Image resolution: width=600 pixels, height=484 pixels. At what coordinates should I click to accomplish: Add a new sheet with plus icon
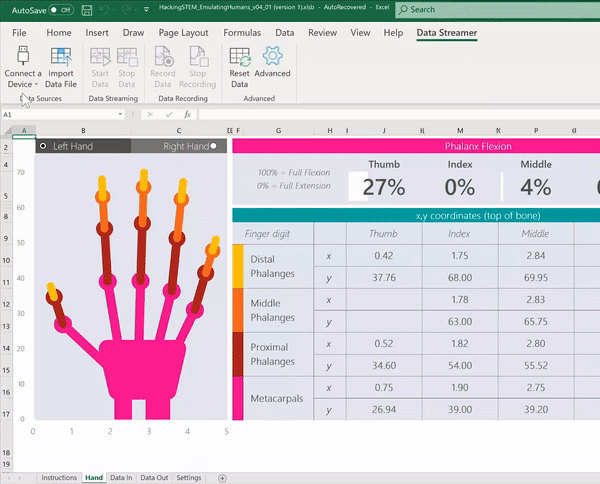point(222,478)
